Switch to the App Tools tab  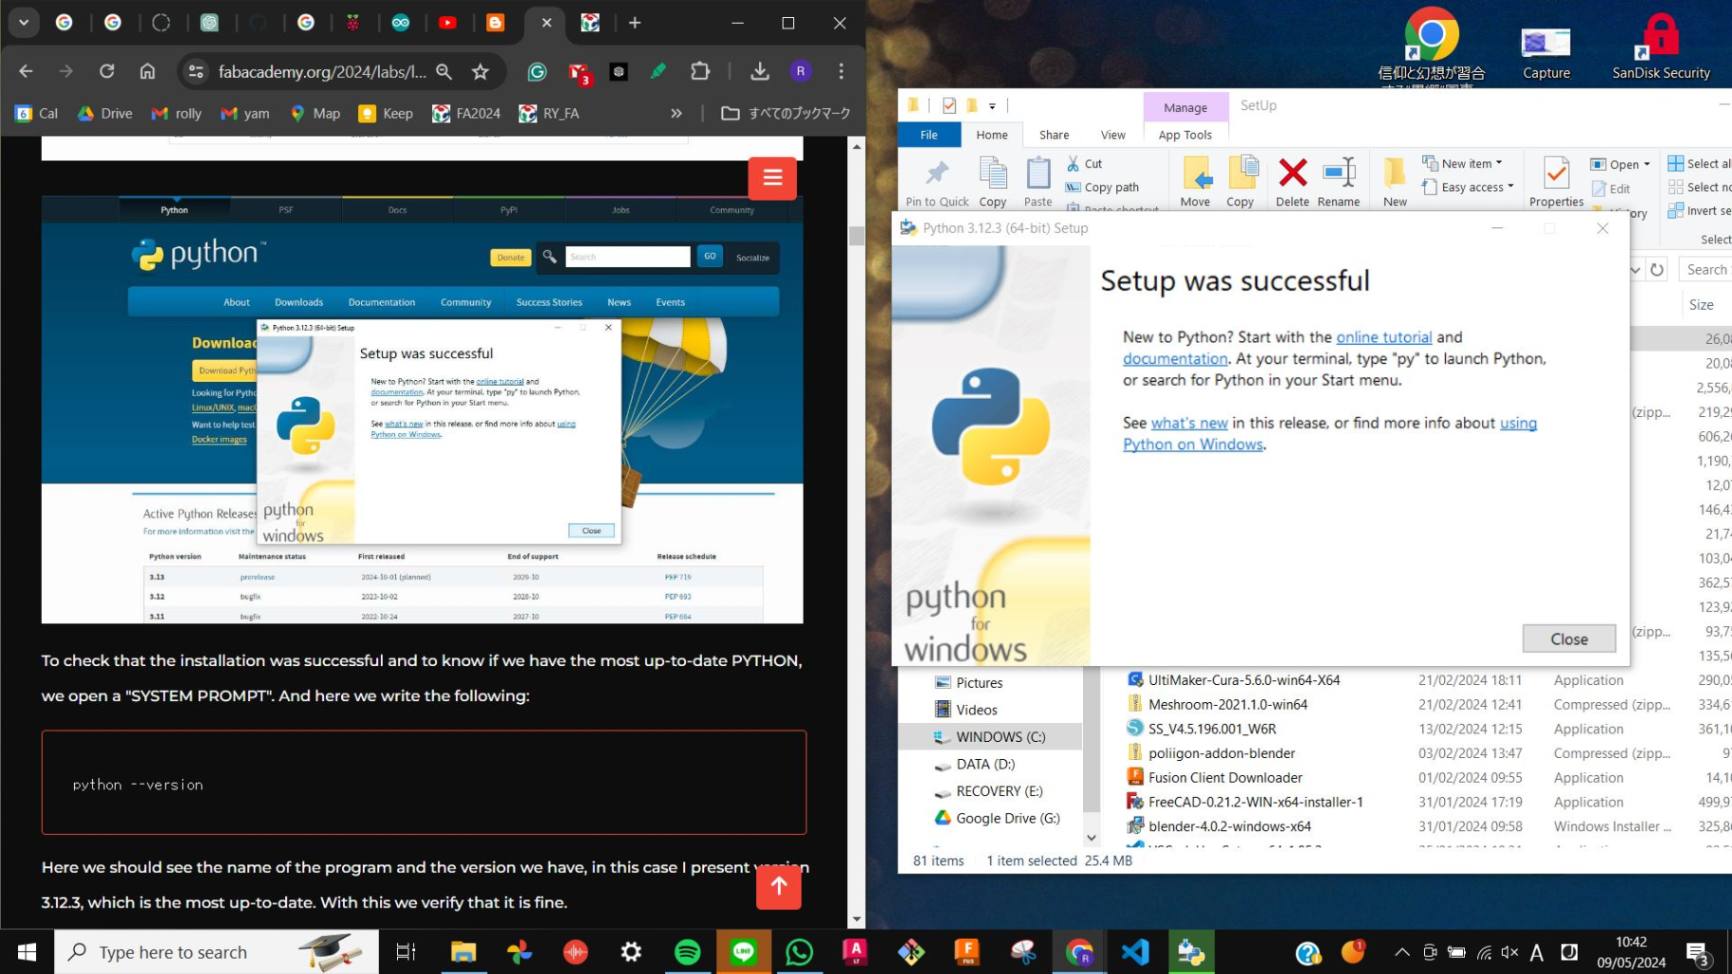[1185, 135]
